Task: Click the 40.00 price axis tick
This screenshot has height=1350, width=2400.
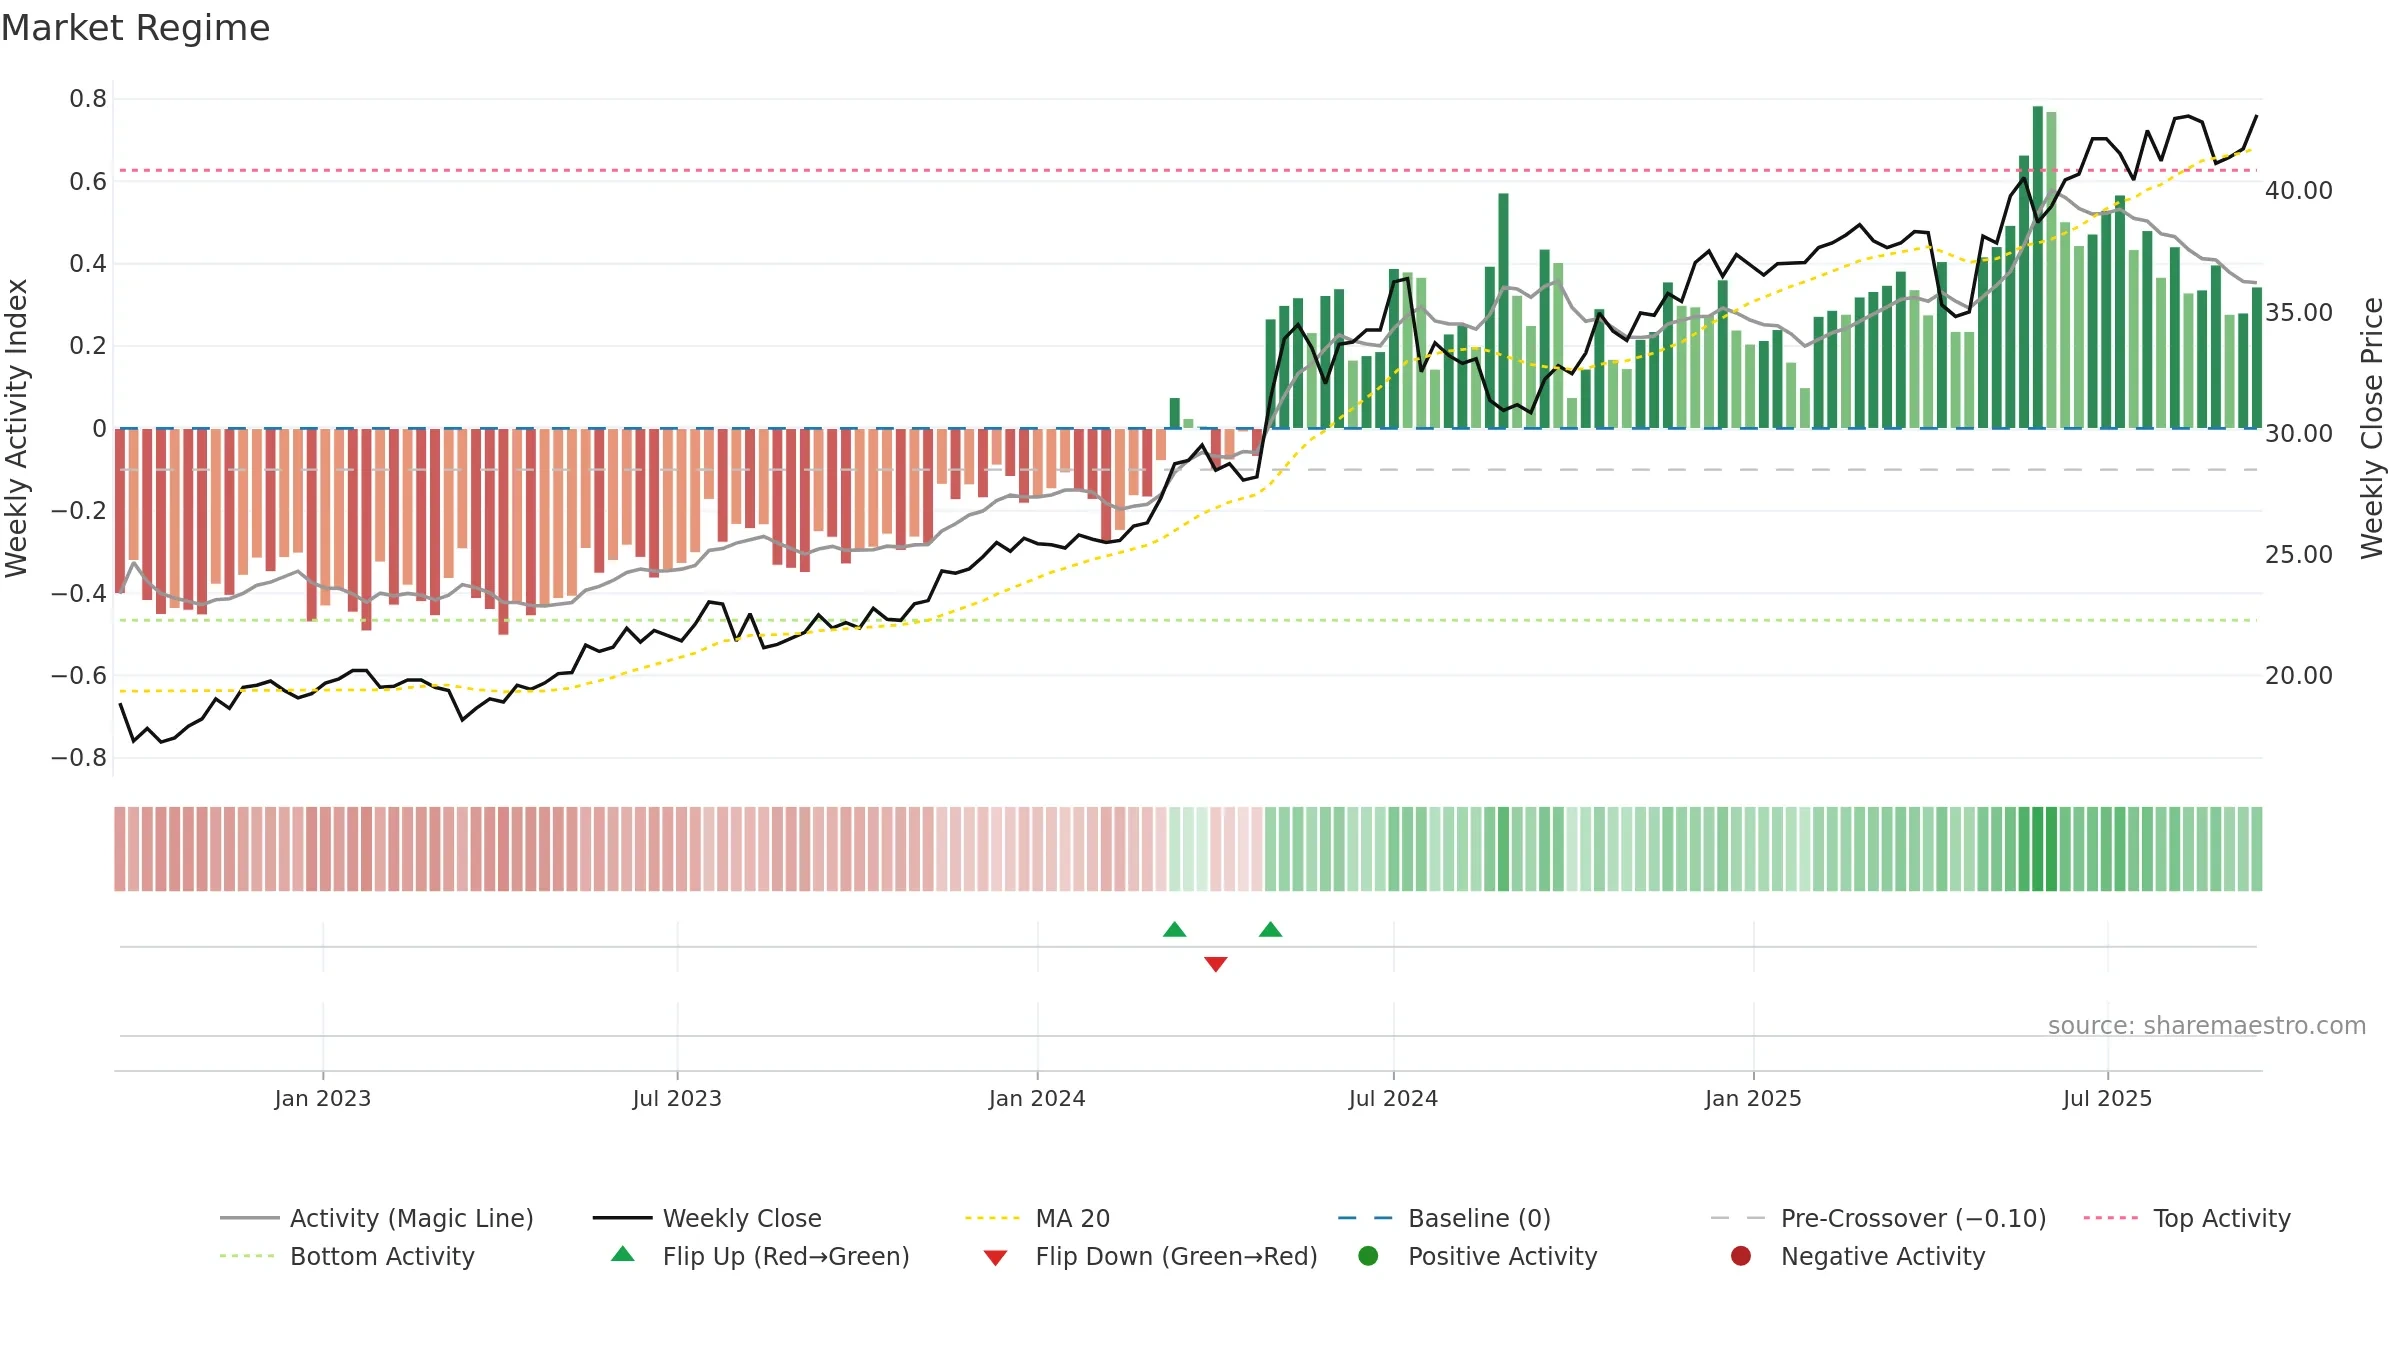Action: [x=2298, y=190]
